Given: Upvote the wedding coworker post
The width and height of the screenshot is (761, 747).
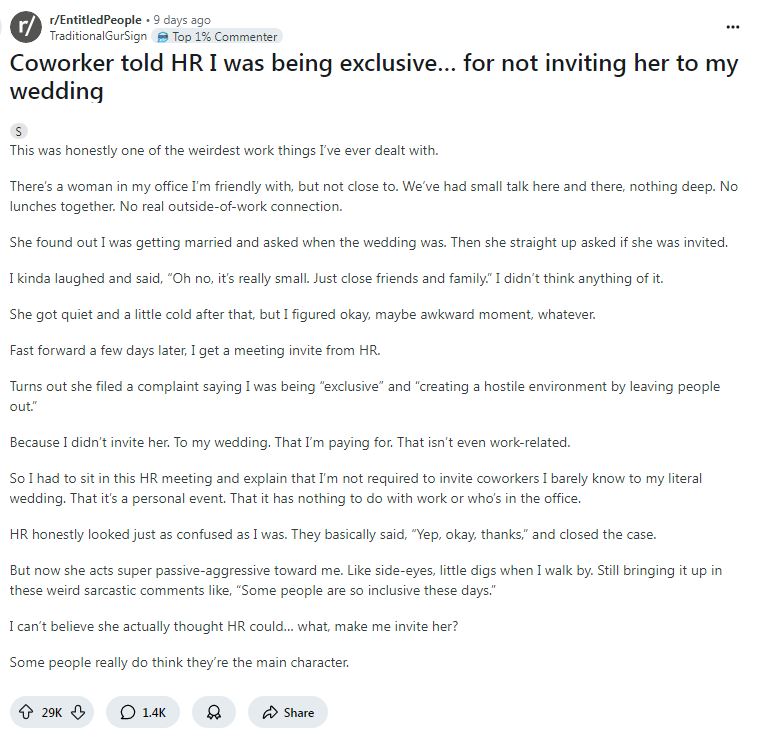Looking at the screenshot, I should (26, 712).
